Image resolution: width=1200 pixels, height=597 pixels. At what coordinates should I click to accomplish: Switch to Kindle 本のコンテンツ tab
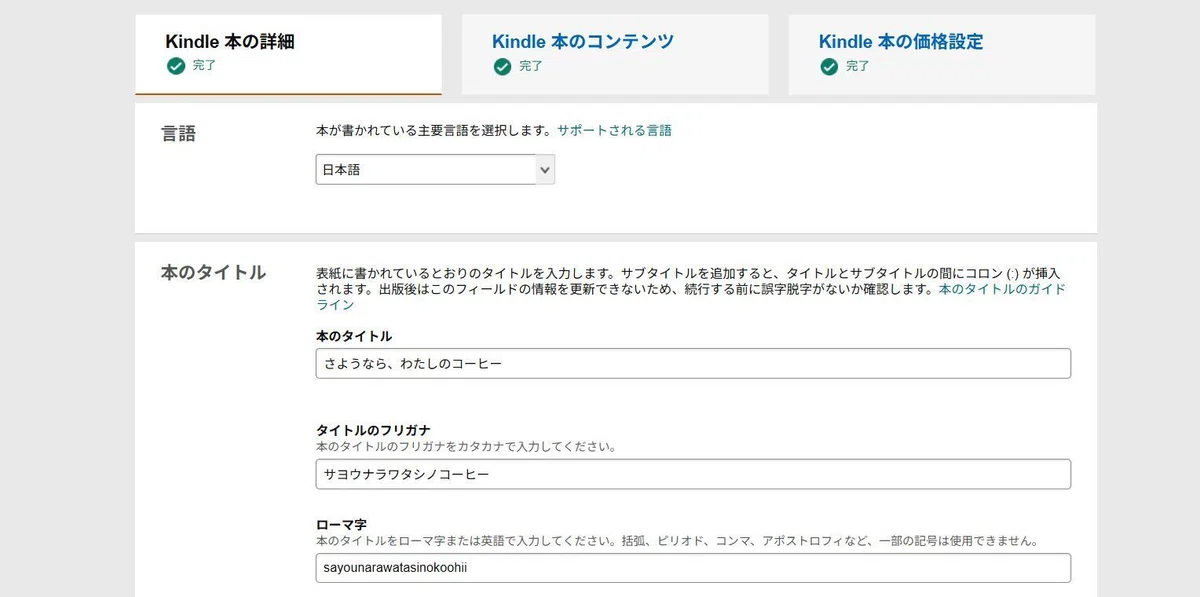615,54
